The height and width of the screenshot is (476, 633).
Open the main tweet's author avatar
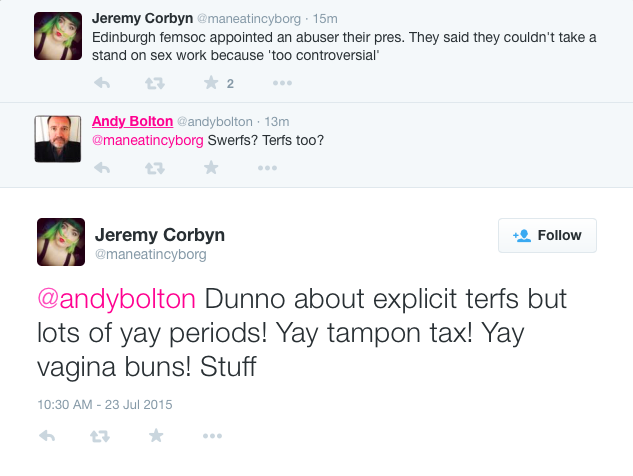(61, 242)
